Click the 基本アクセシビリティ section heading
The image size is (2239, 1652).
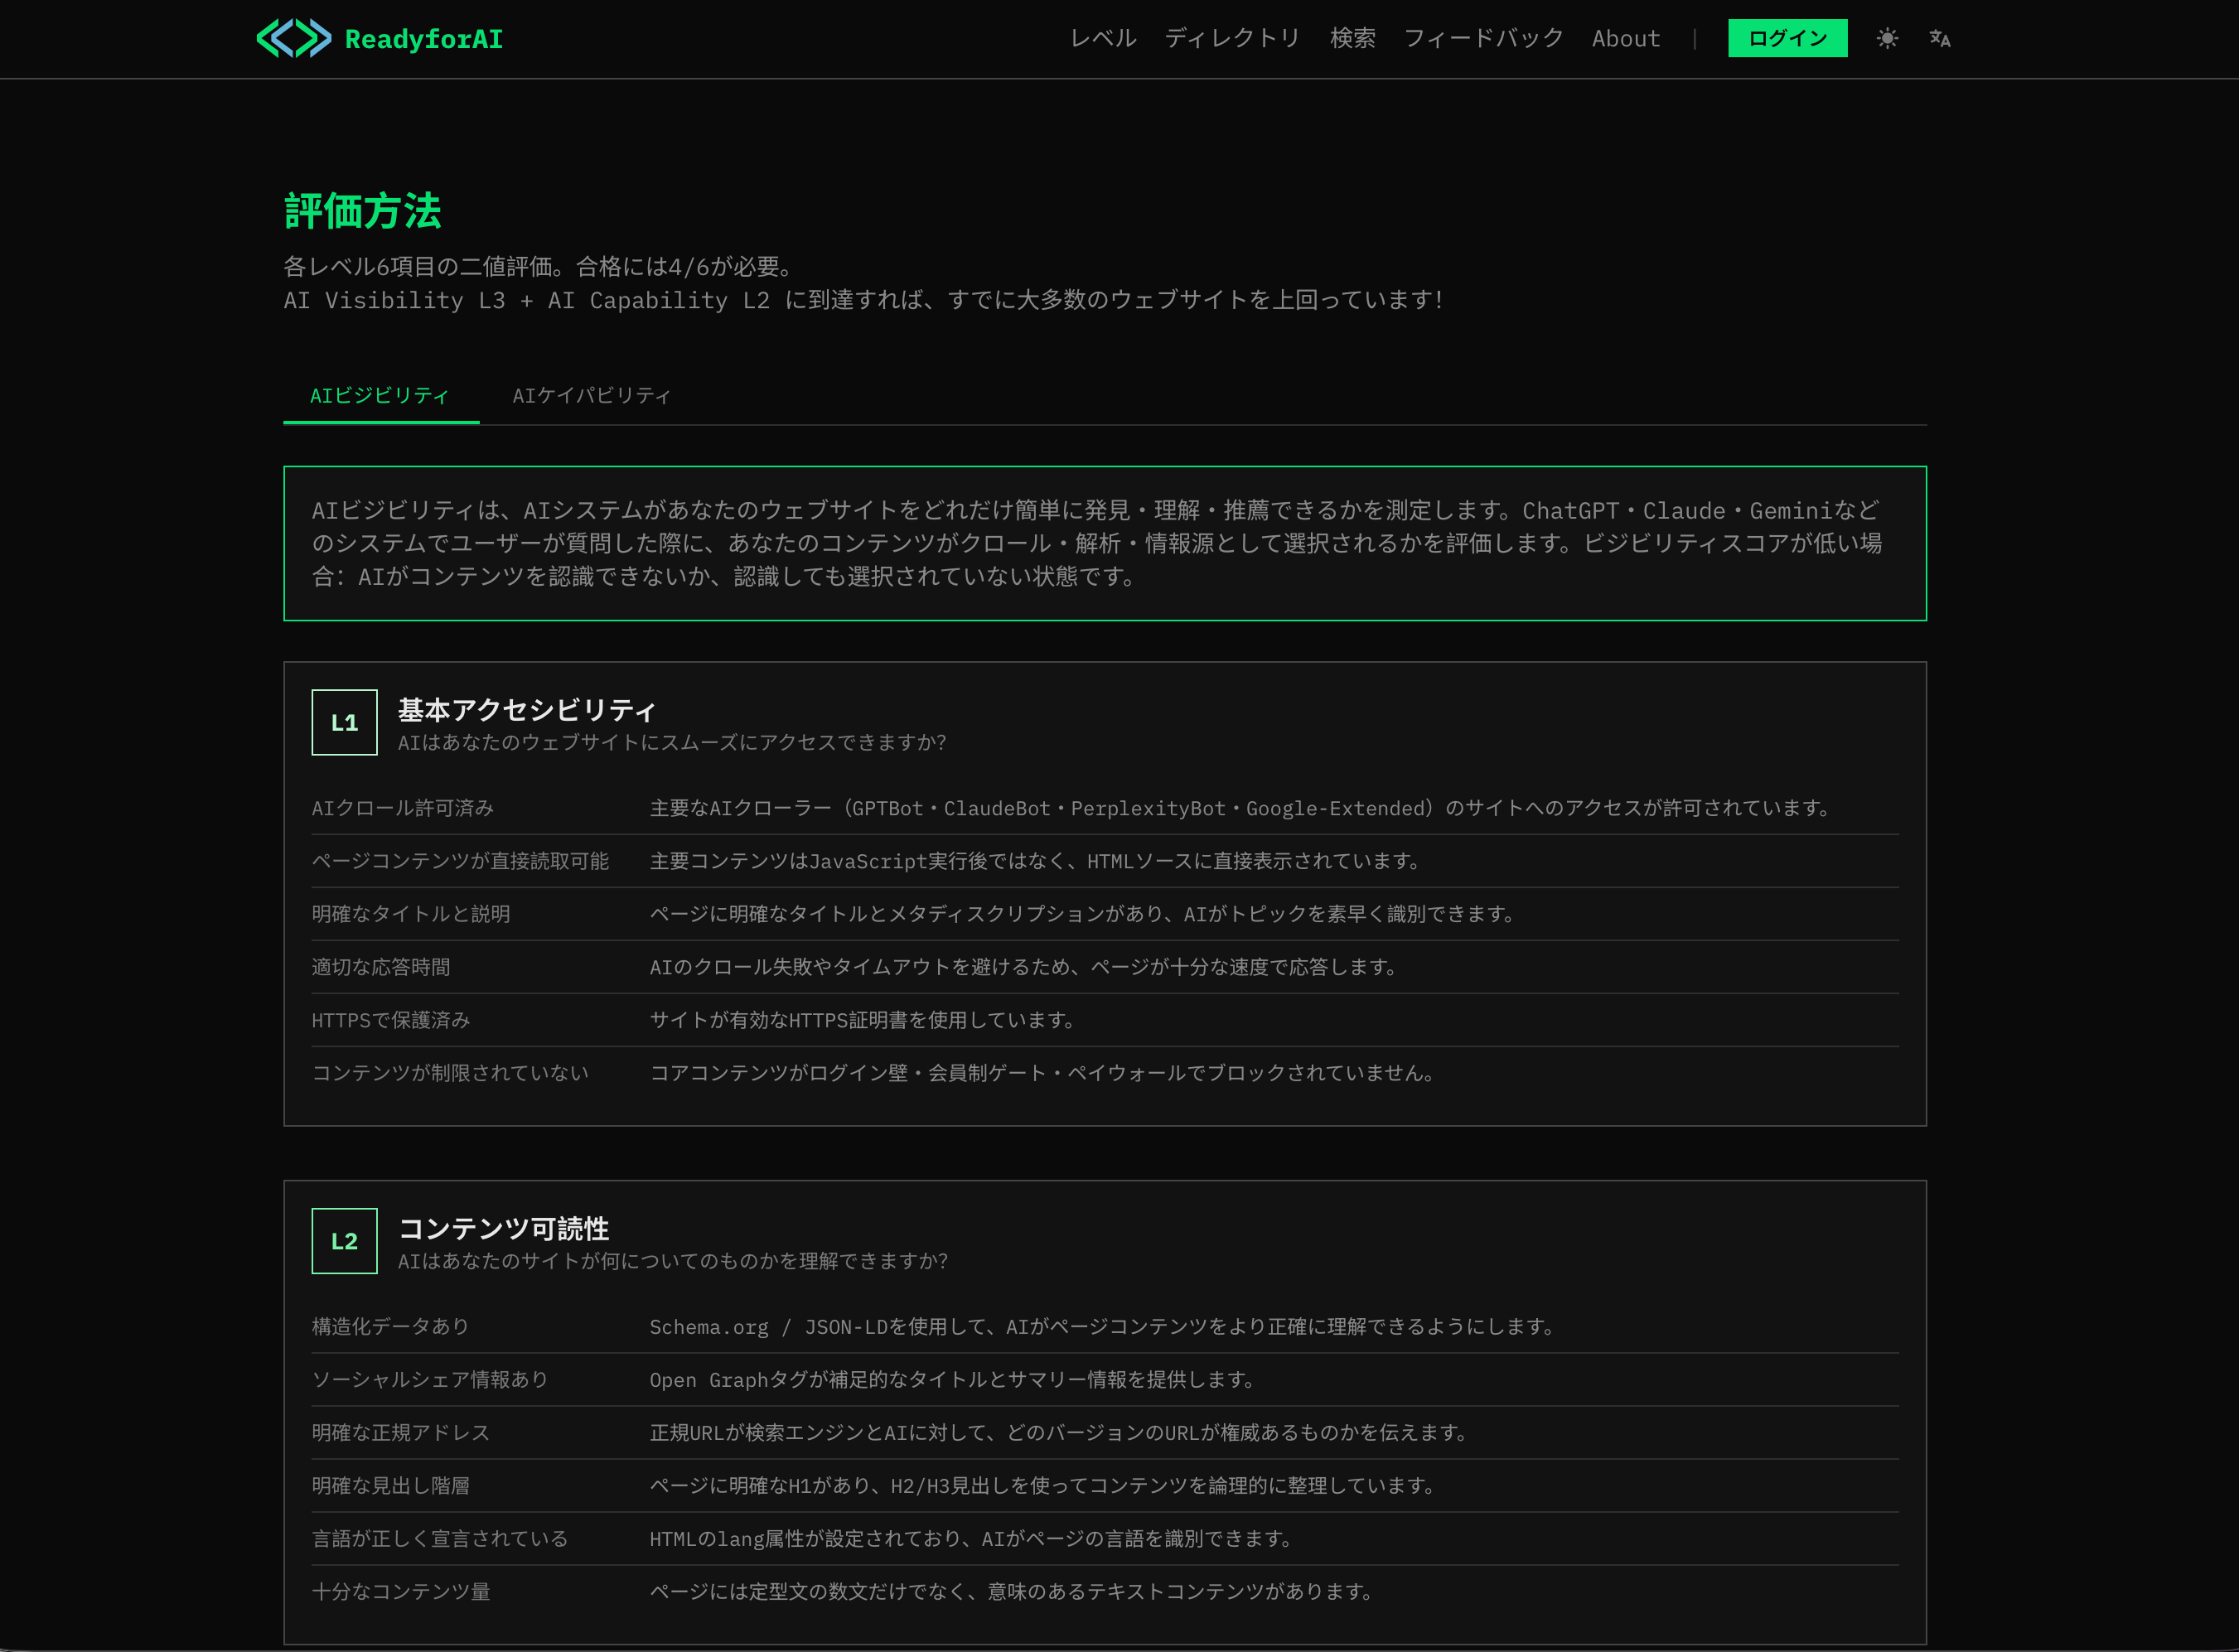(526, 710)
